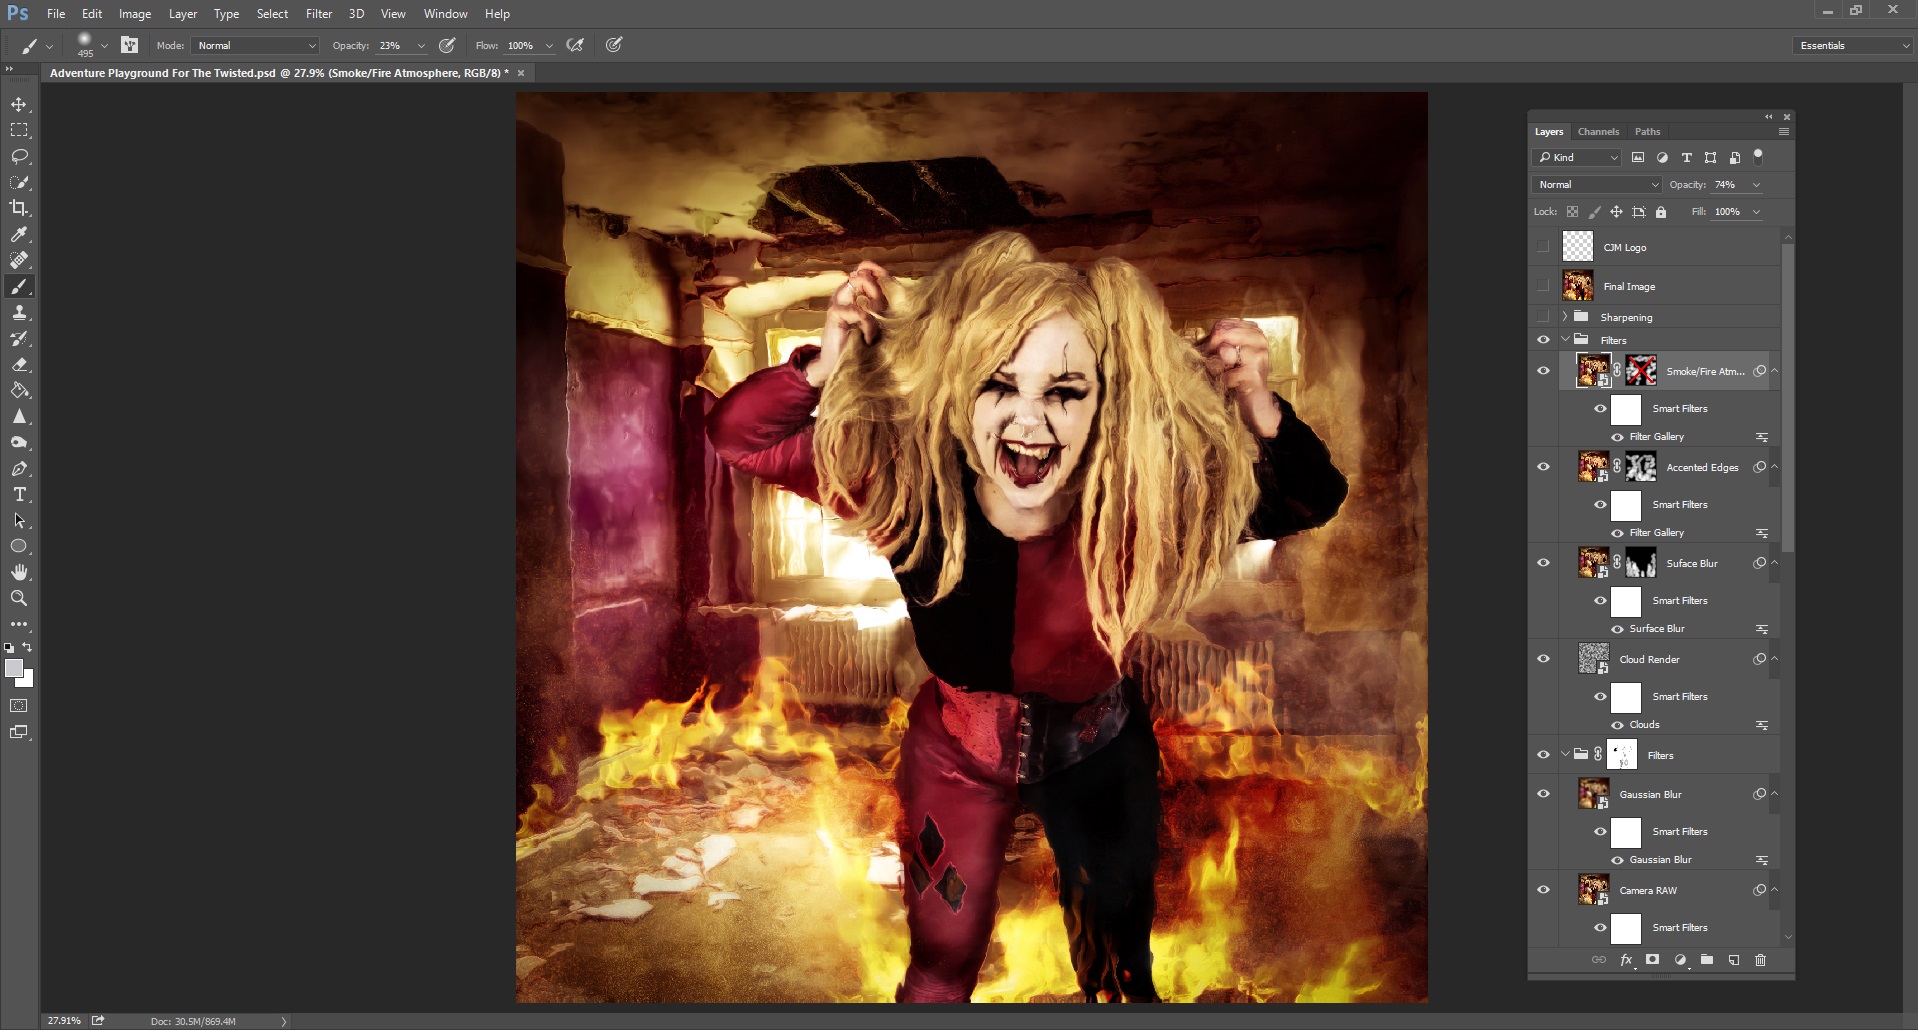This screenshot has height=1030, width=1918.
Task: Hide the Accented Edges layer
Action: [1543, 467]
